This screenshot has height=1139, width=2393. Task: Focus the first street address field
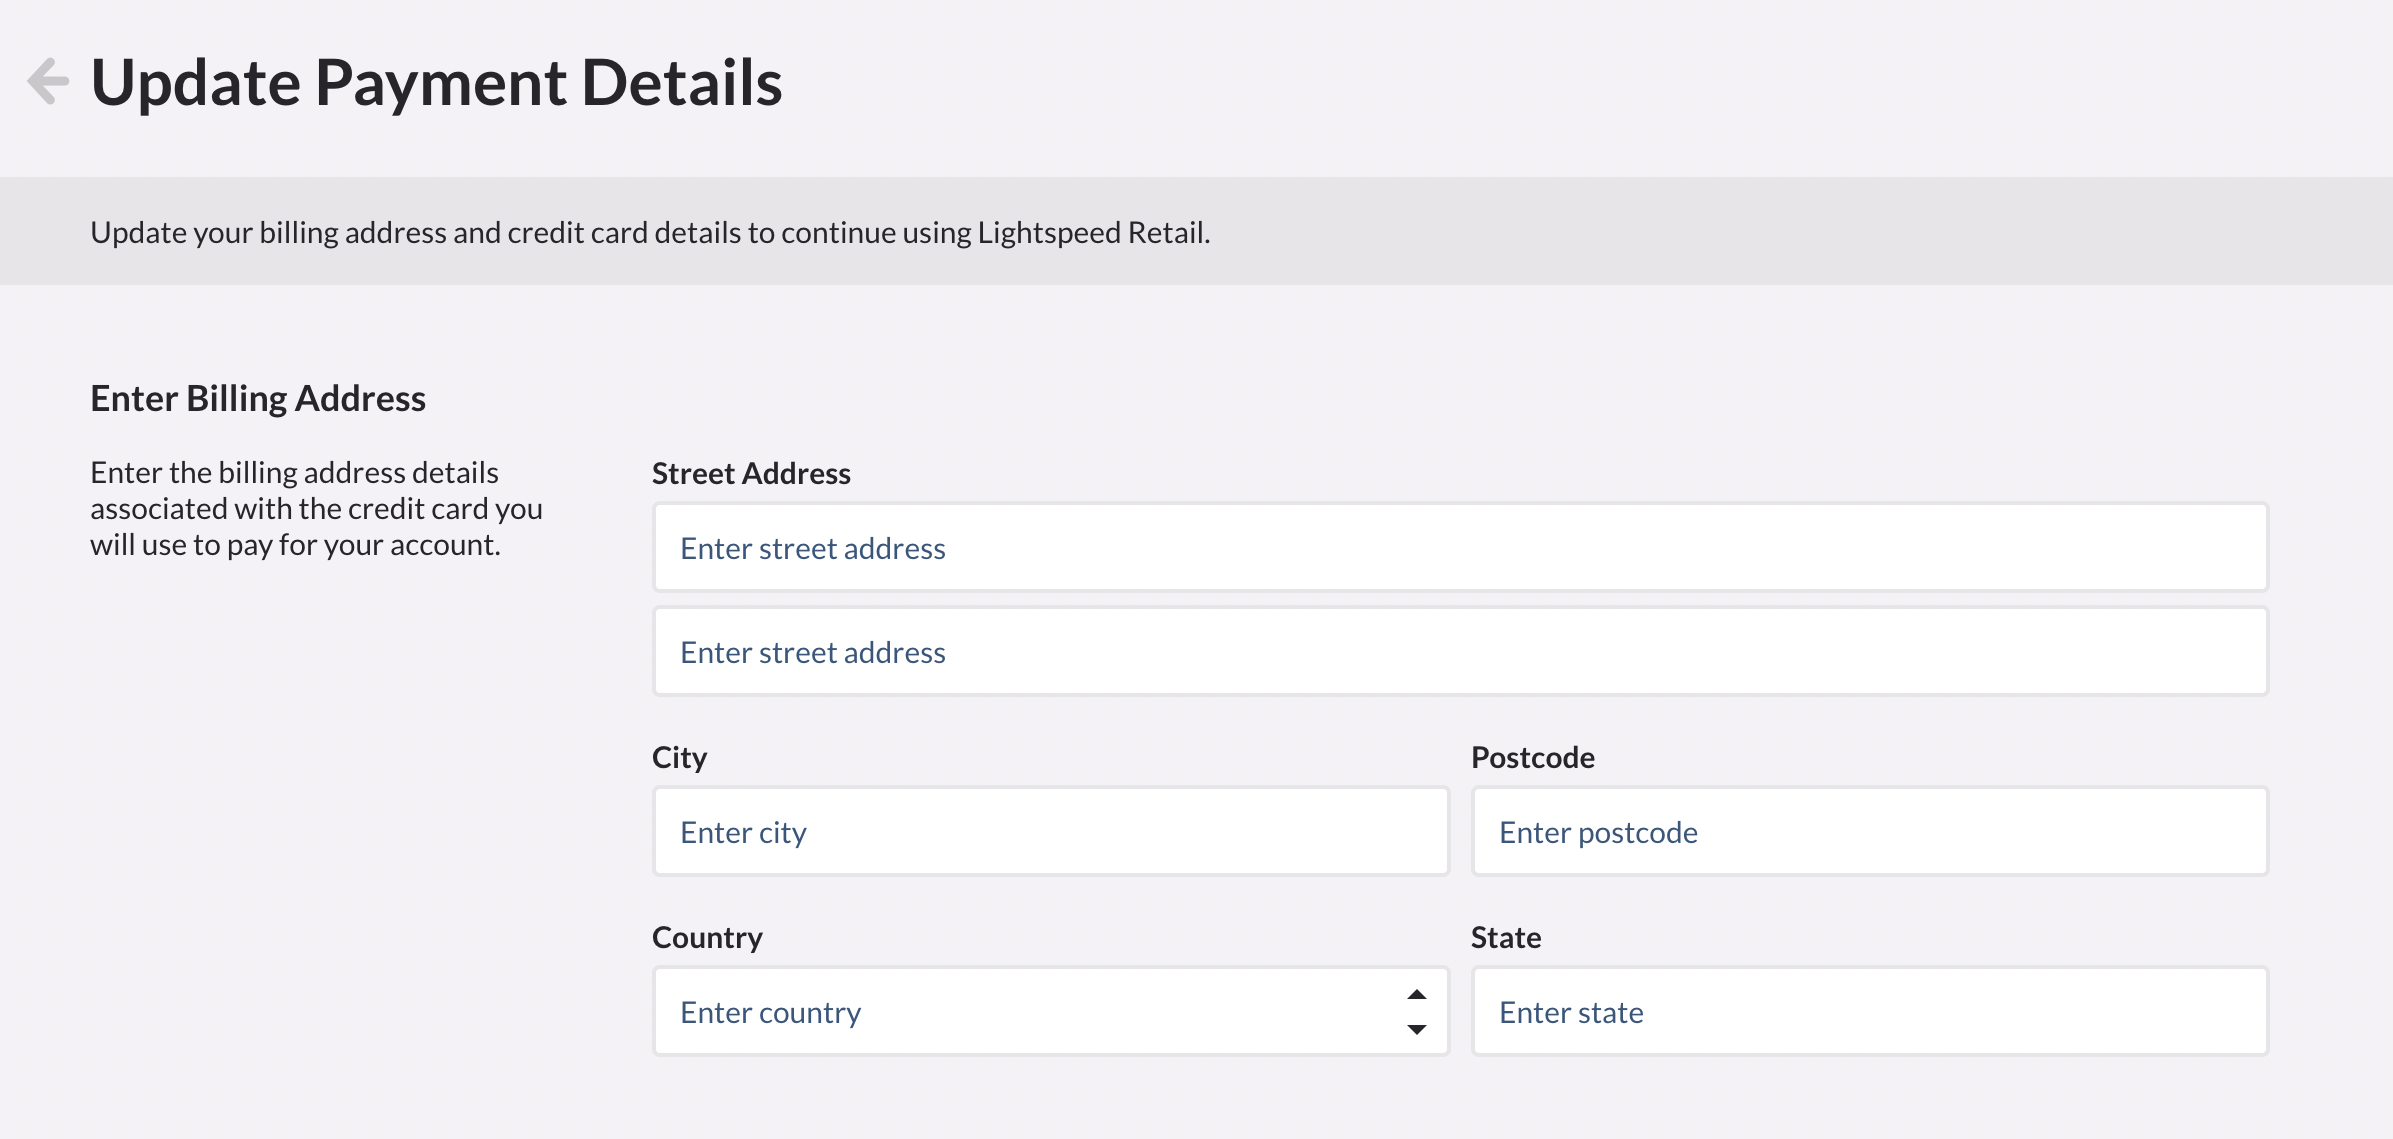(x=1460, y=547)
